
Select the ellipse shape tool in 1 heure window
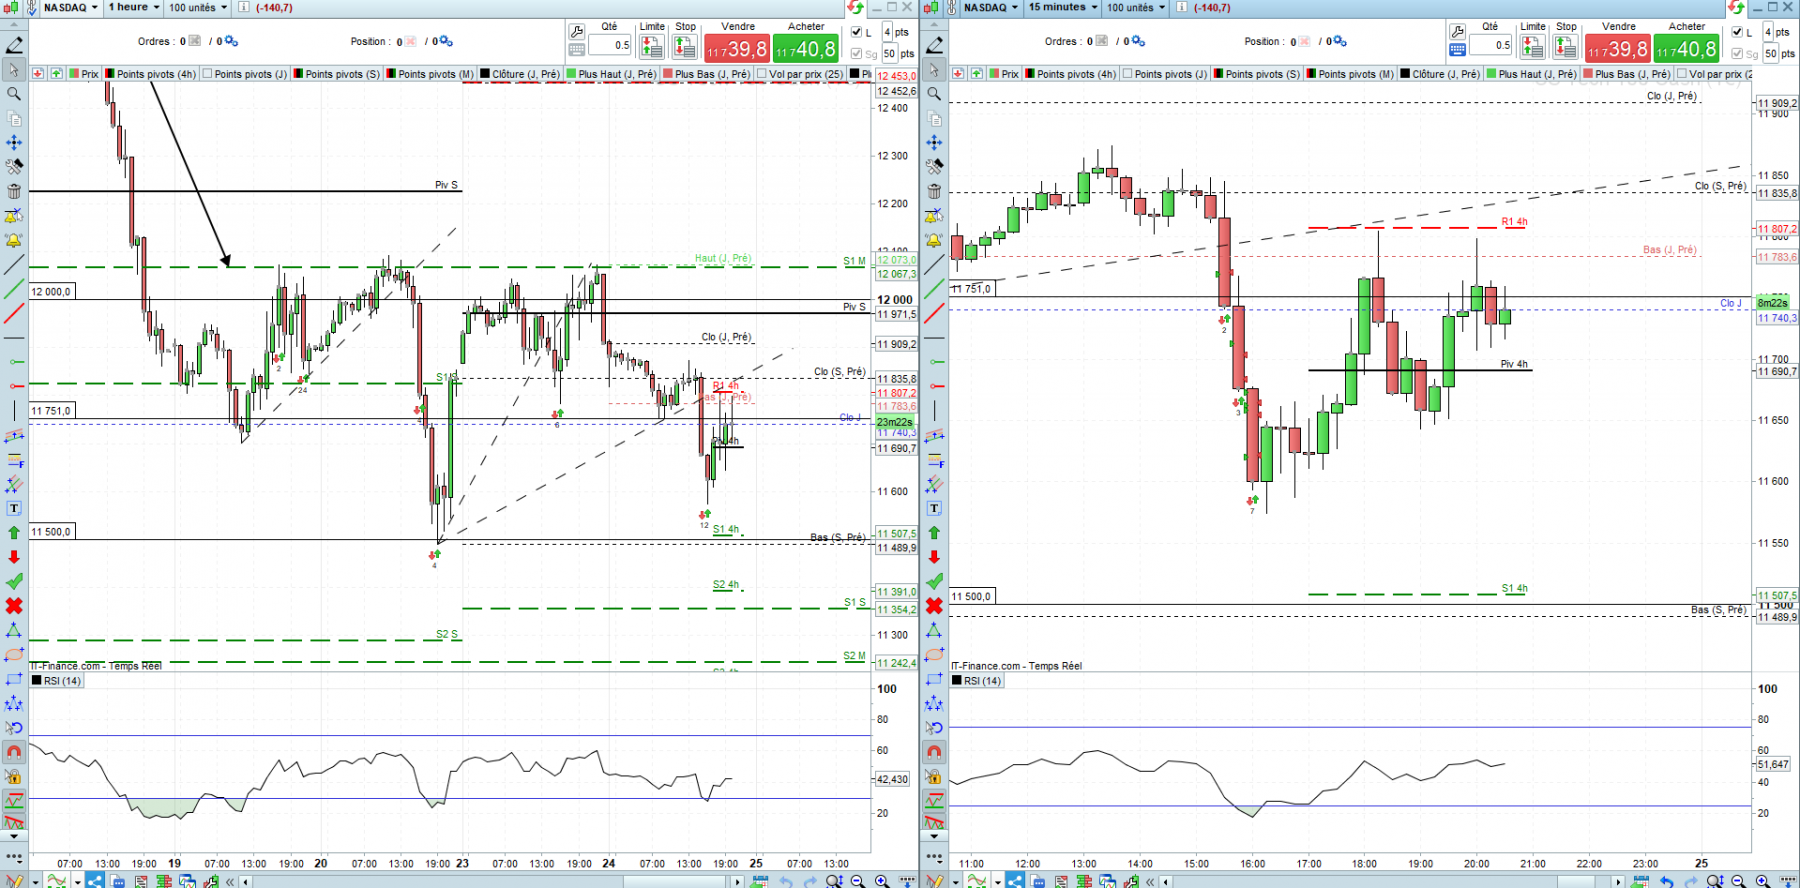click(14, 655)
